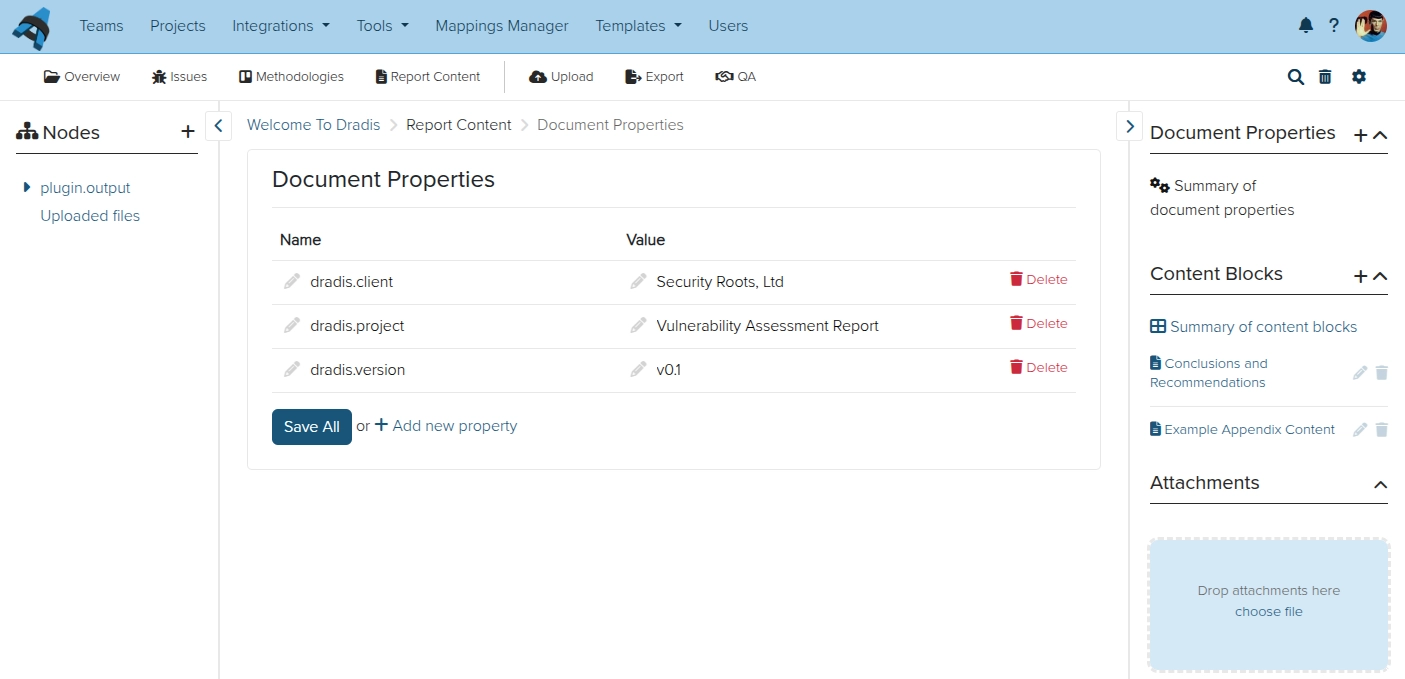
Task: Click the search magnifier icon
Action: [1296, 77]
